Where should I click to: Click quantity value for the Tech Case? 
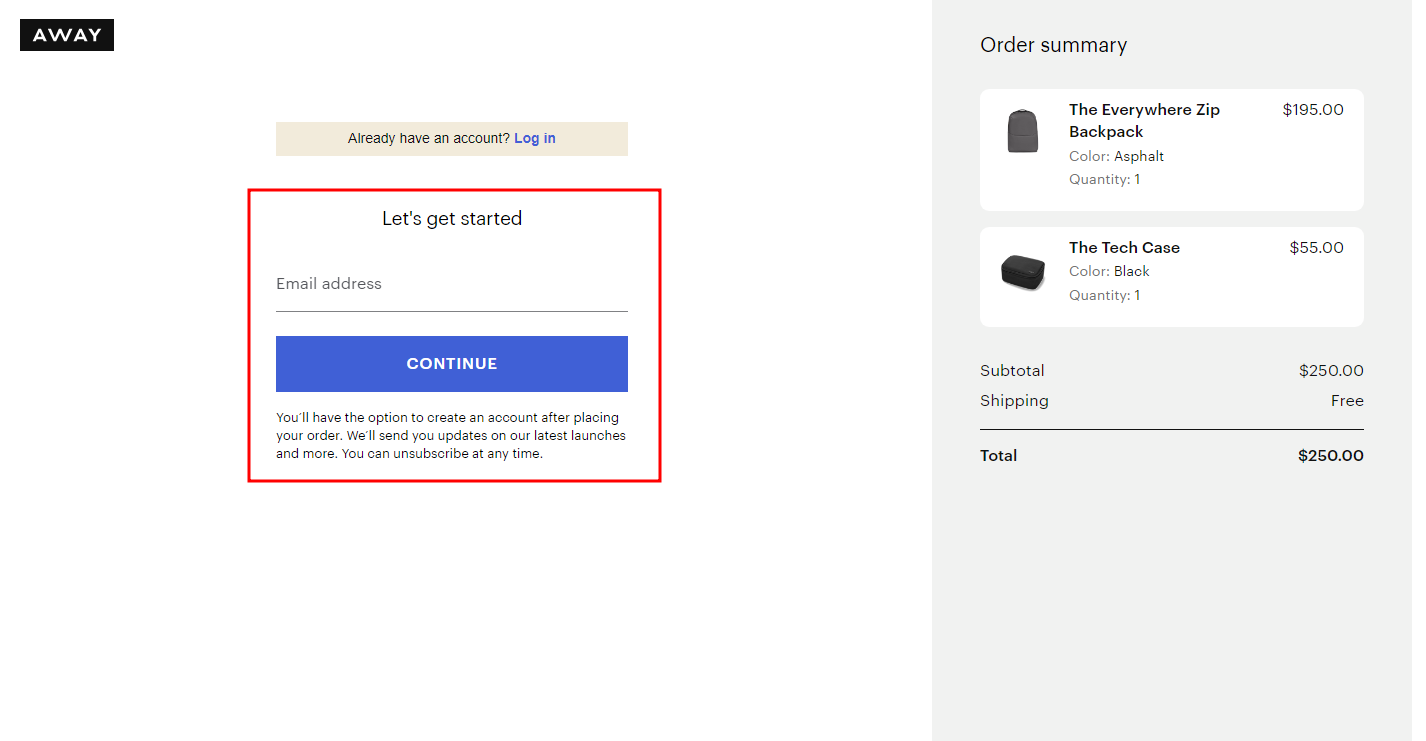[1138, 295]
